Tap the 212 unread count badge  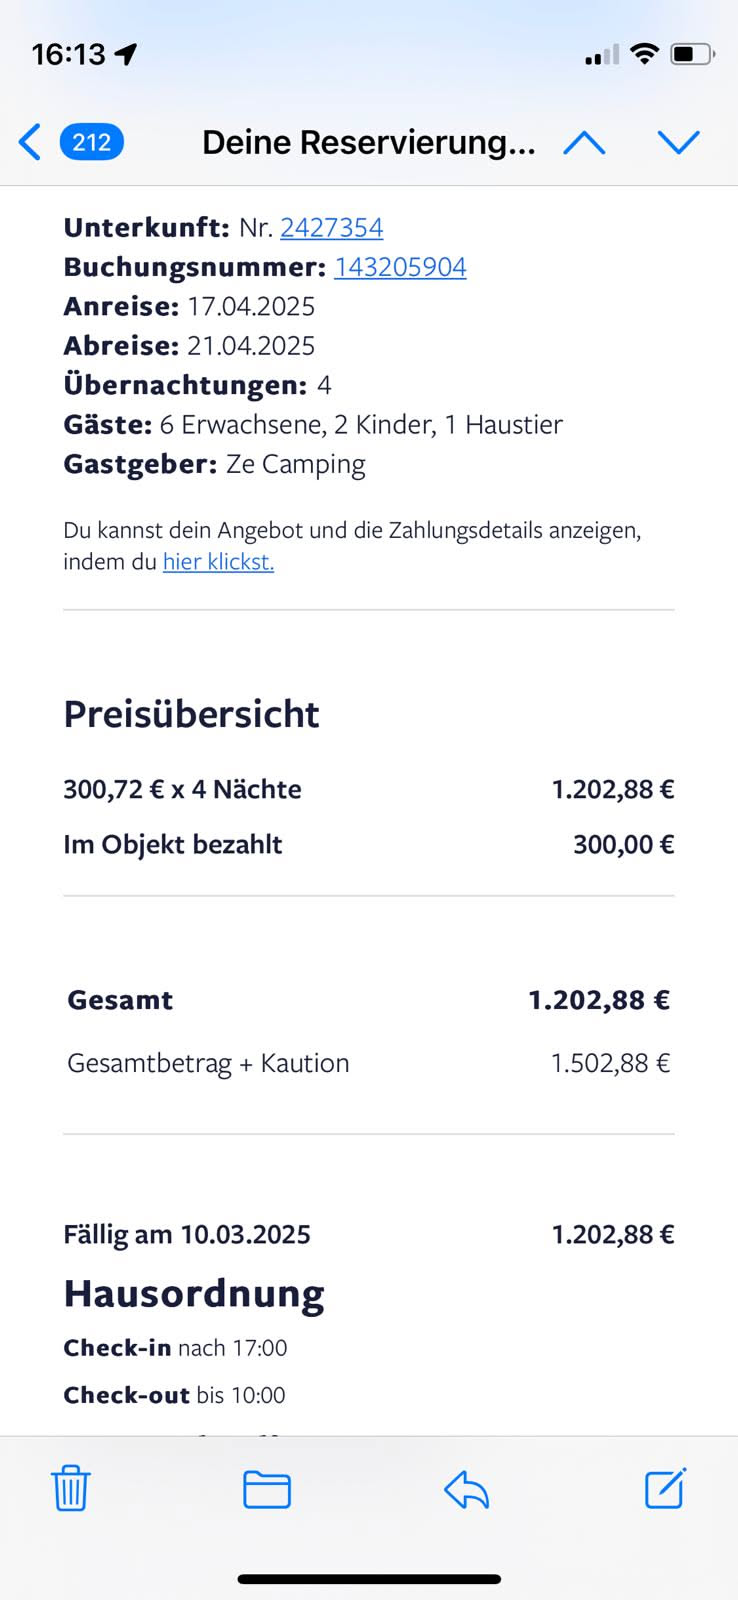point(92,142)
